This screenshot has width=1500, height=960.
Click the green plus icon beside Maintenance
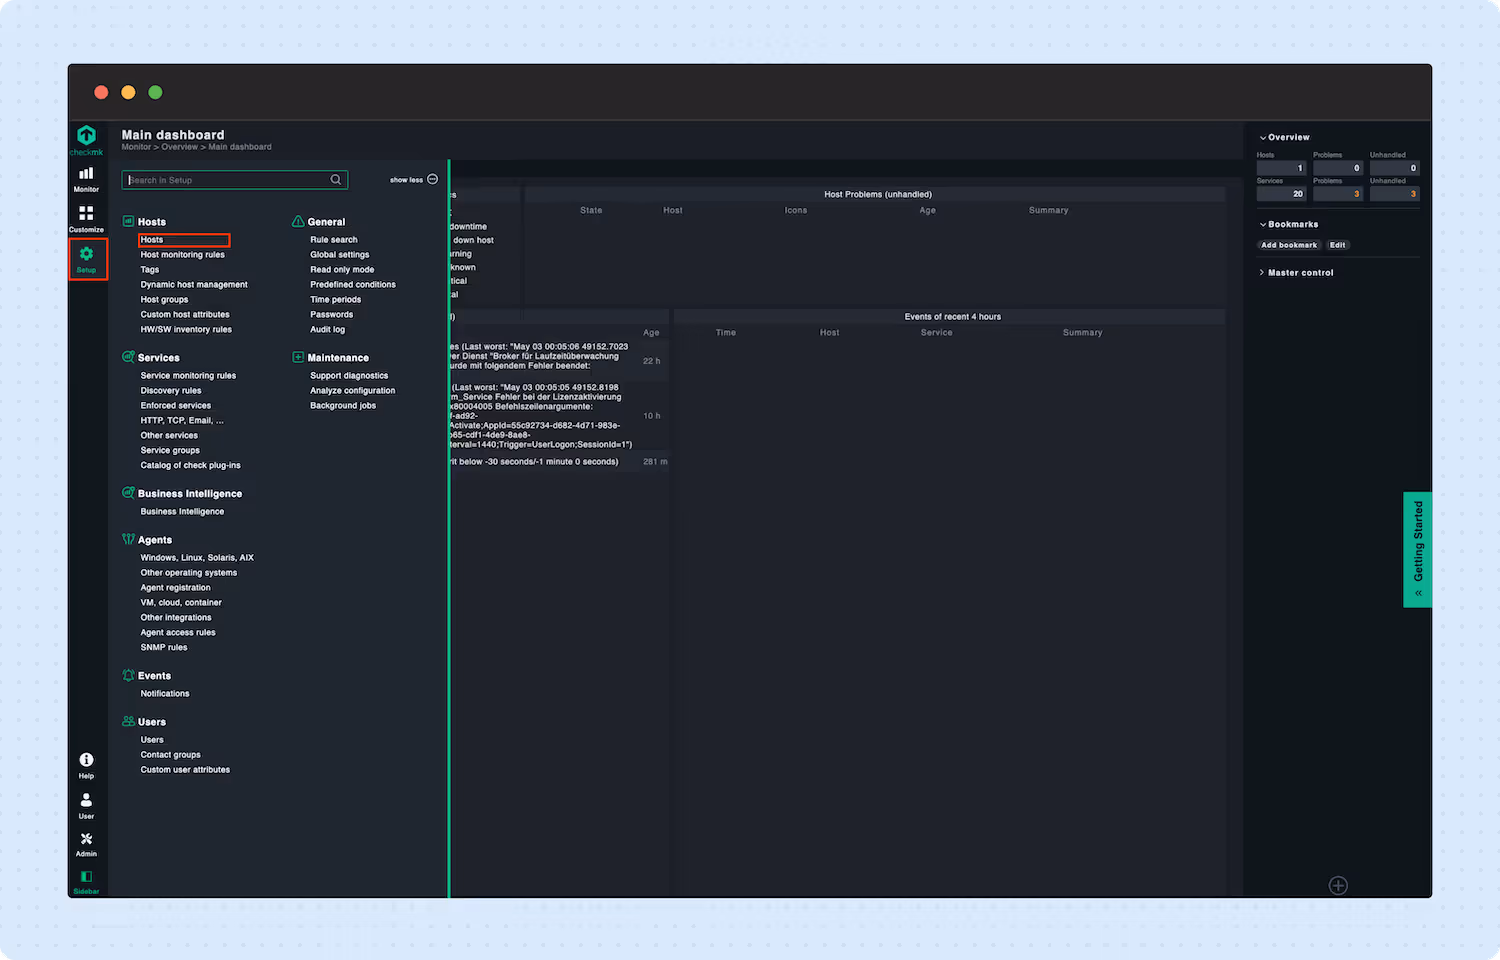297,356
